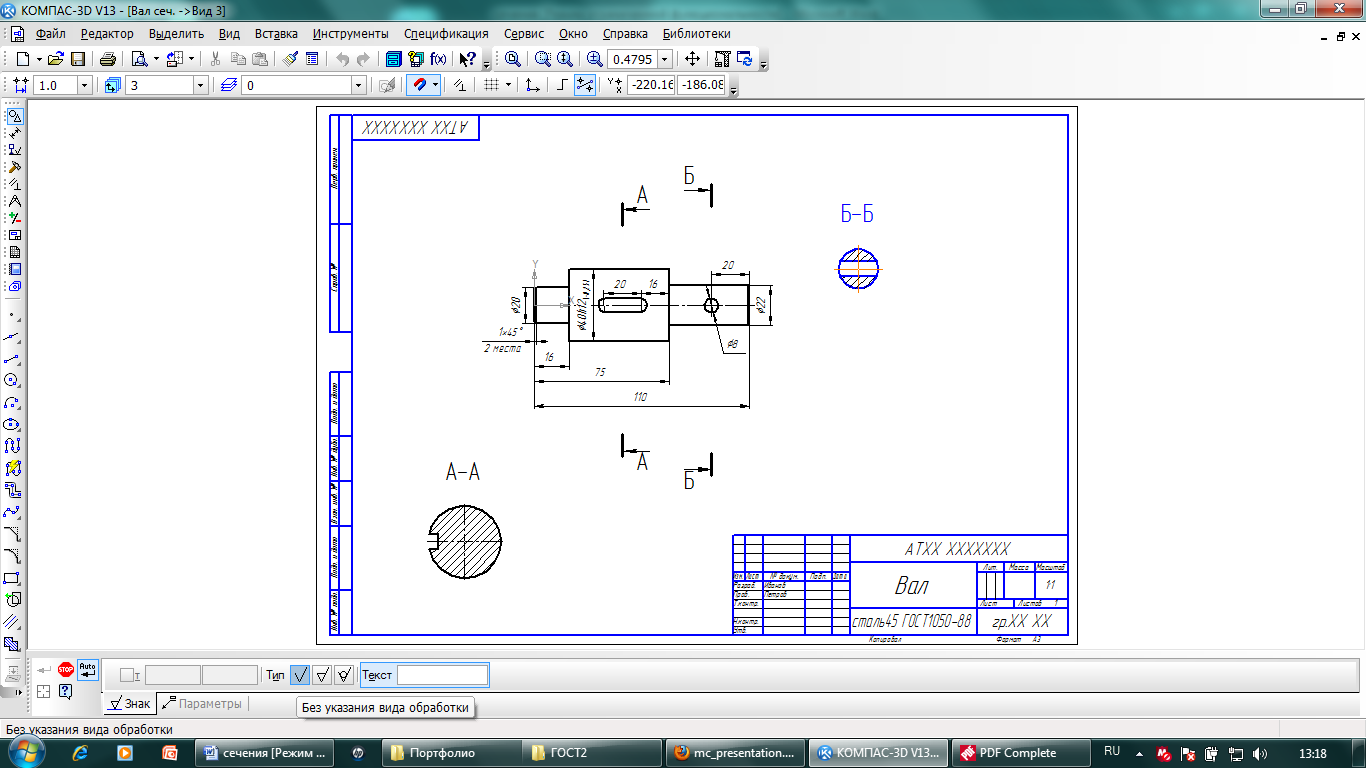Expand the grid options dropdown arrow
Viewport: 1366px width, 768px height.
pos(508,85)
